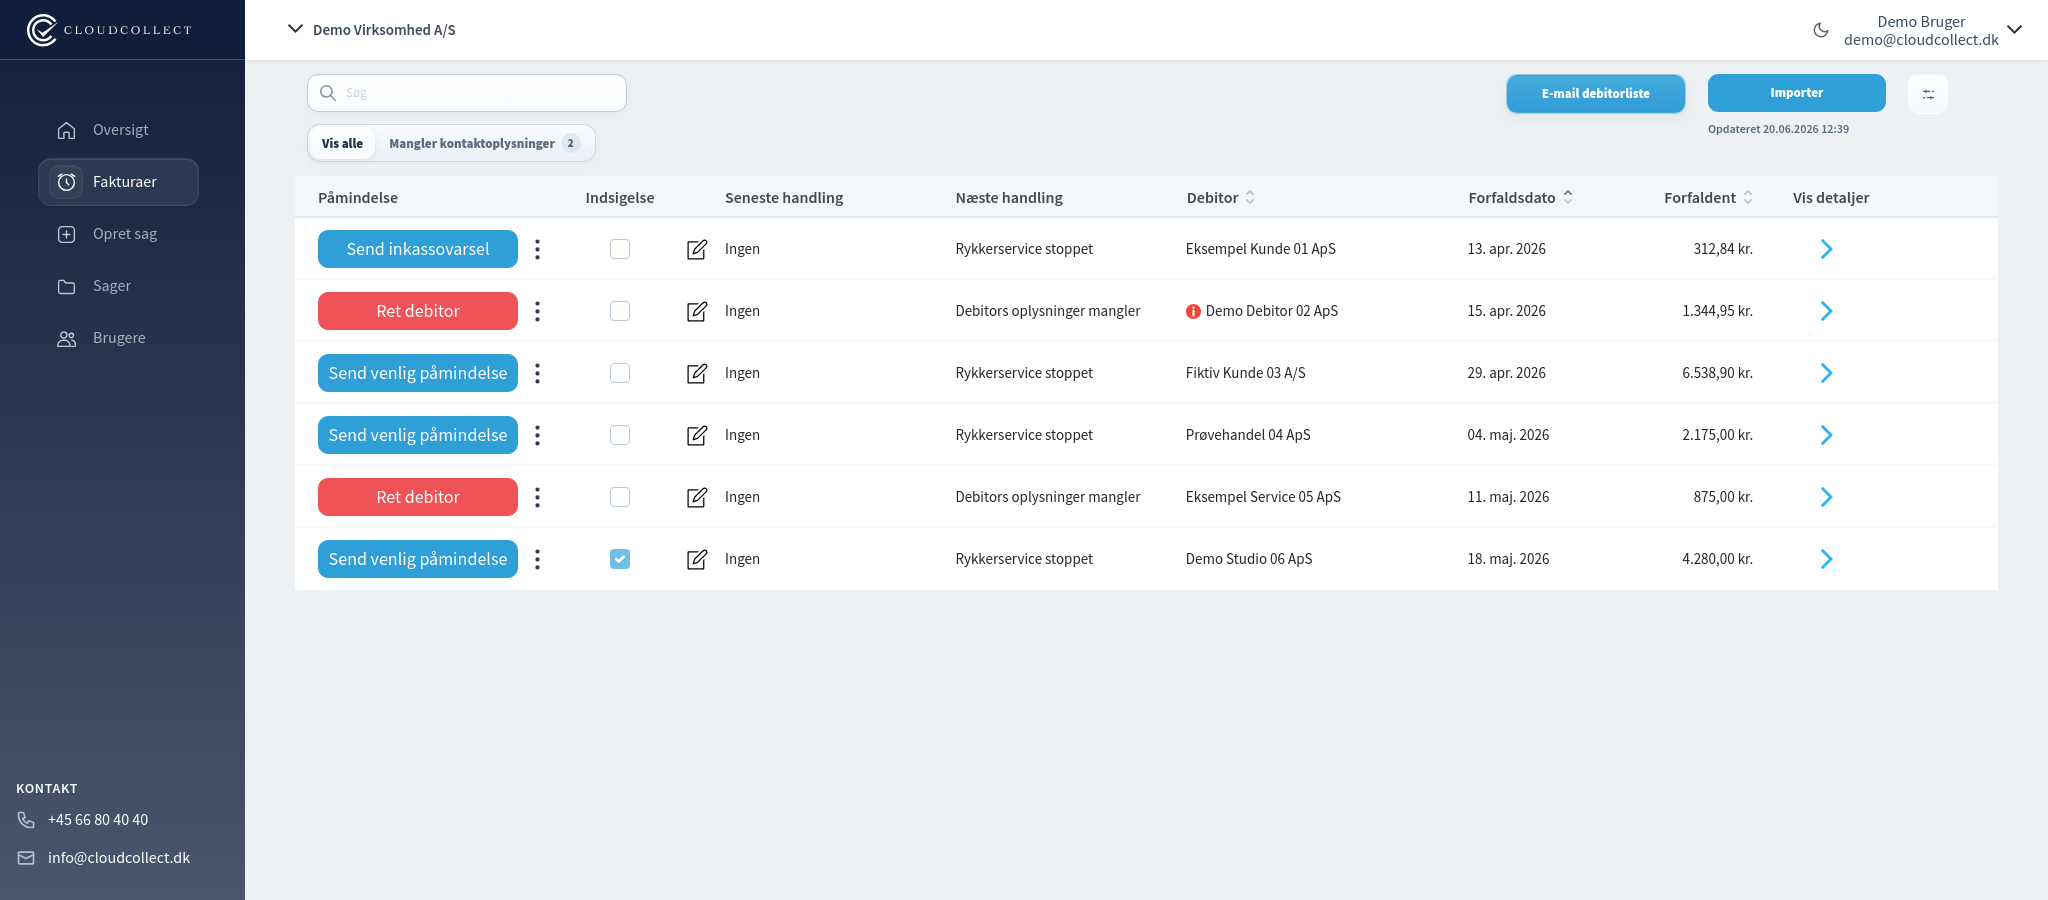Viewport: 2048px width, 900px height.
Task: Go to Oversigt in sidebar
Action: tap(120, 130)
